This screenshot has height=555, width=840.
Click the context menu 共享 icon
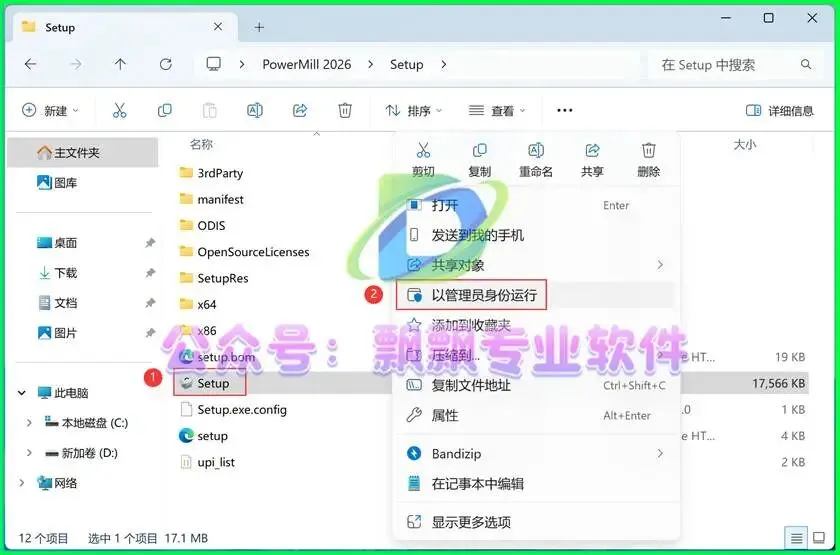click(x=592, y=151)
